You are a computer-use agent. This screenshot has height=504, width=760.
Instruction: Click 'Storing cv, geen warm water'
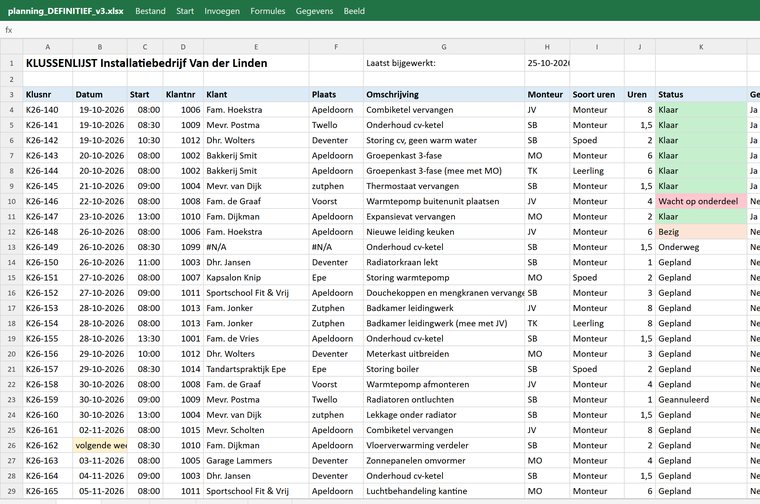443,141
